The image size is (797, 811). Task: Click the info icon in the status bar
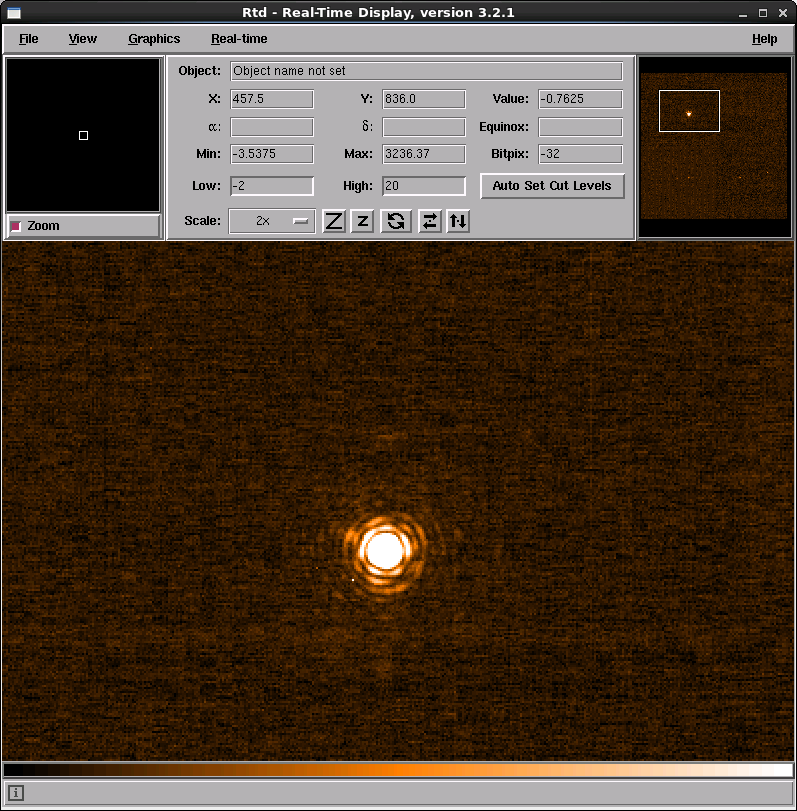click(x=16, y=793)
